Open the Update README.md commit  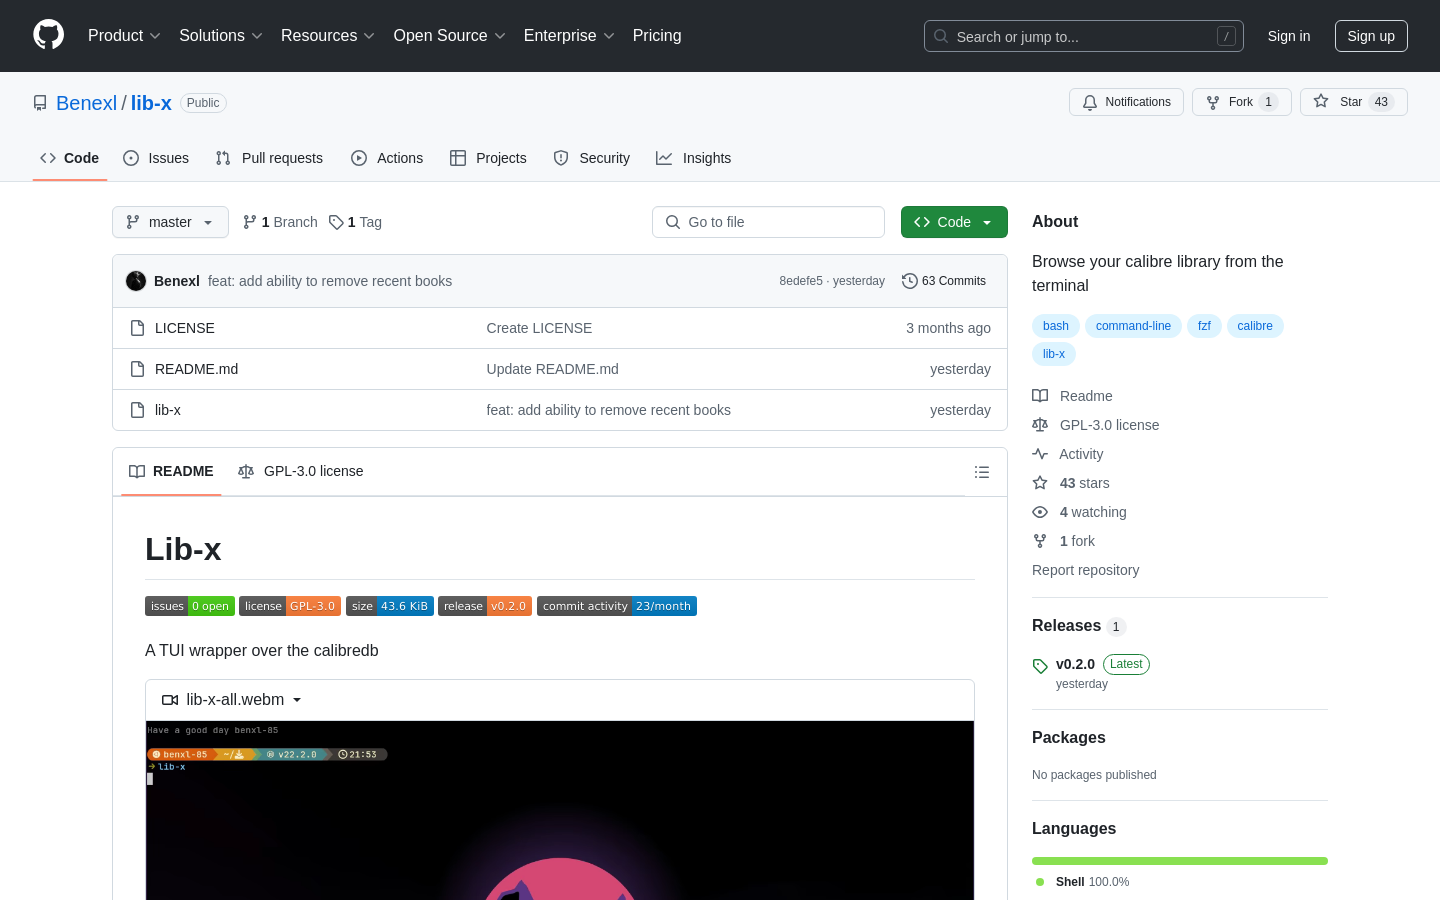[x=553, y=369]
